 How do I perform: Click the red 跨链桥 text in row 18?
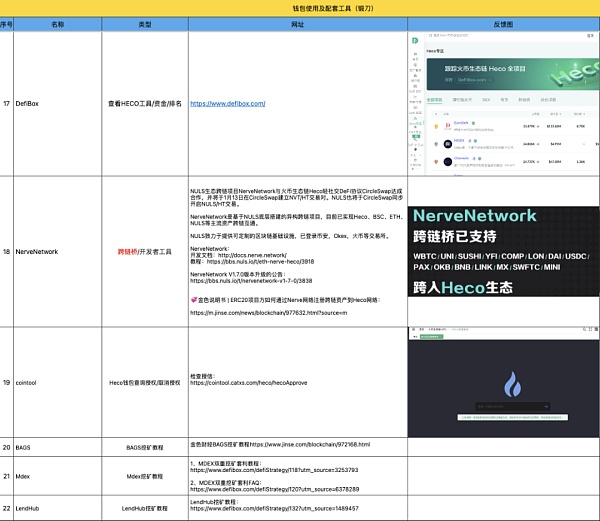(129, 252)
